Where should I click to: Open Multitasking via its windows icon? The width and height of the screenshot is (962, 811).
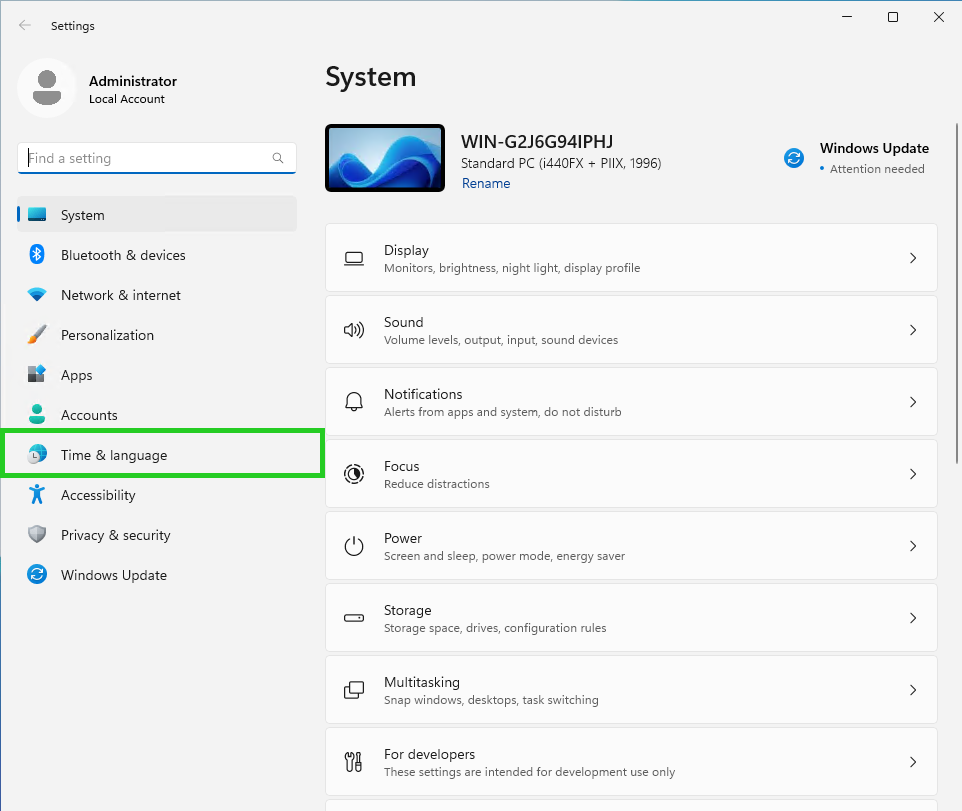354,689
